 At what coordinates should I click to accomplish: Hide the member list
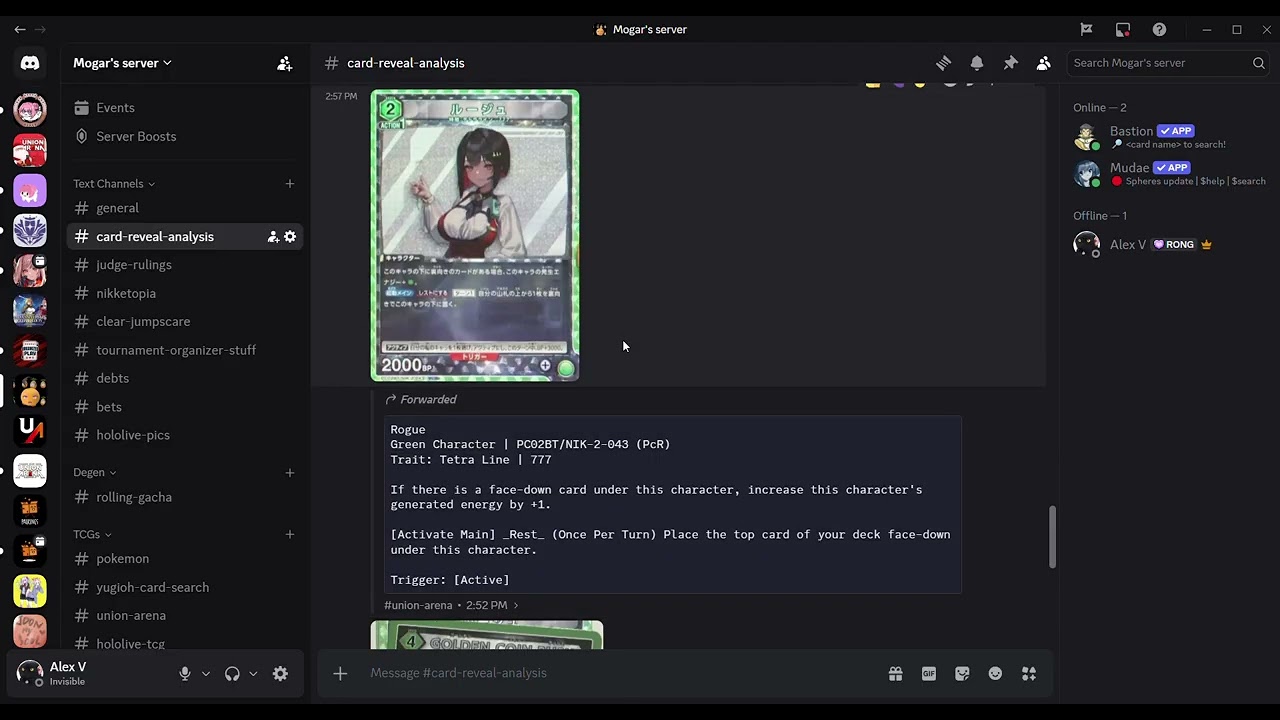(1043, 63)
